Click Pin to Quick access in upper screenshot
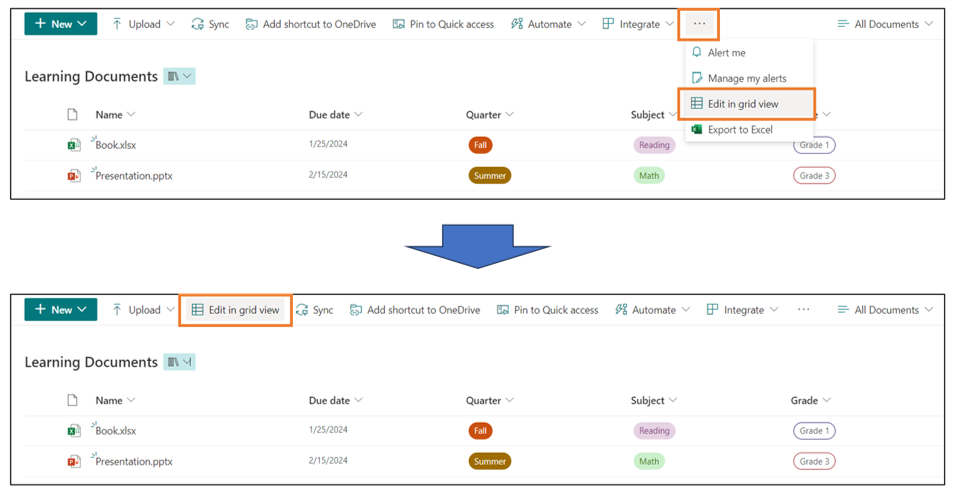 point(443,24)
